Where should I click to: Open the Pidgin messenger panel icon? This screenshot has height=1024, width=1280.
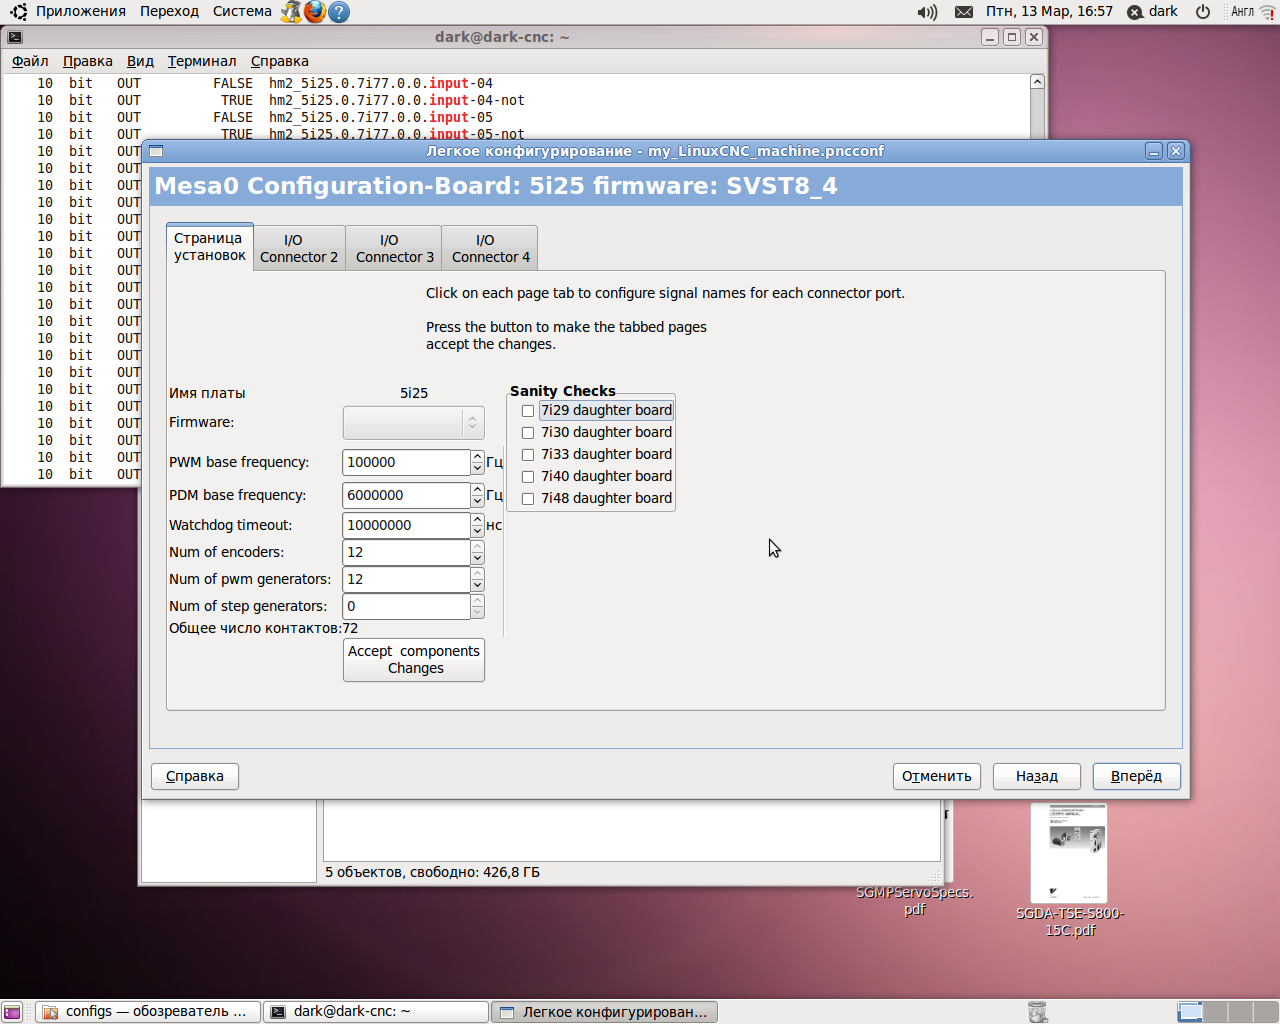tap(291, 12)
